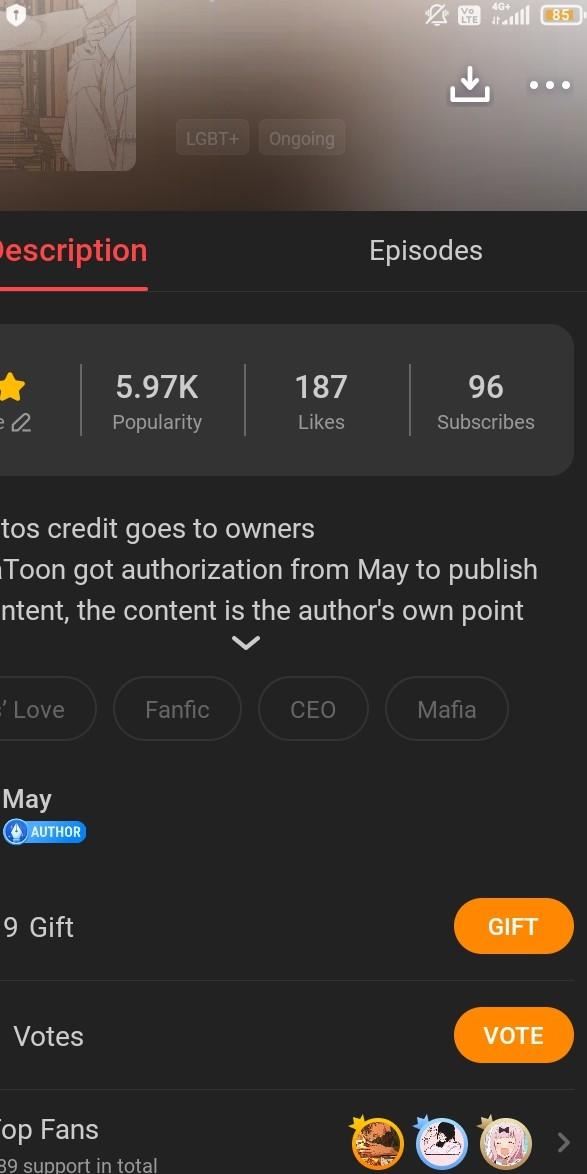587x1174 pixels.
Task: Select the Fanfic tag
Action: [177, 709]
